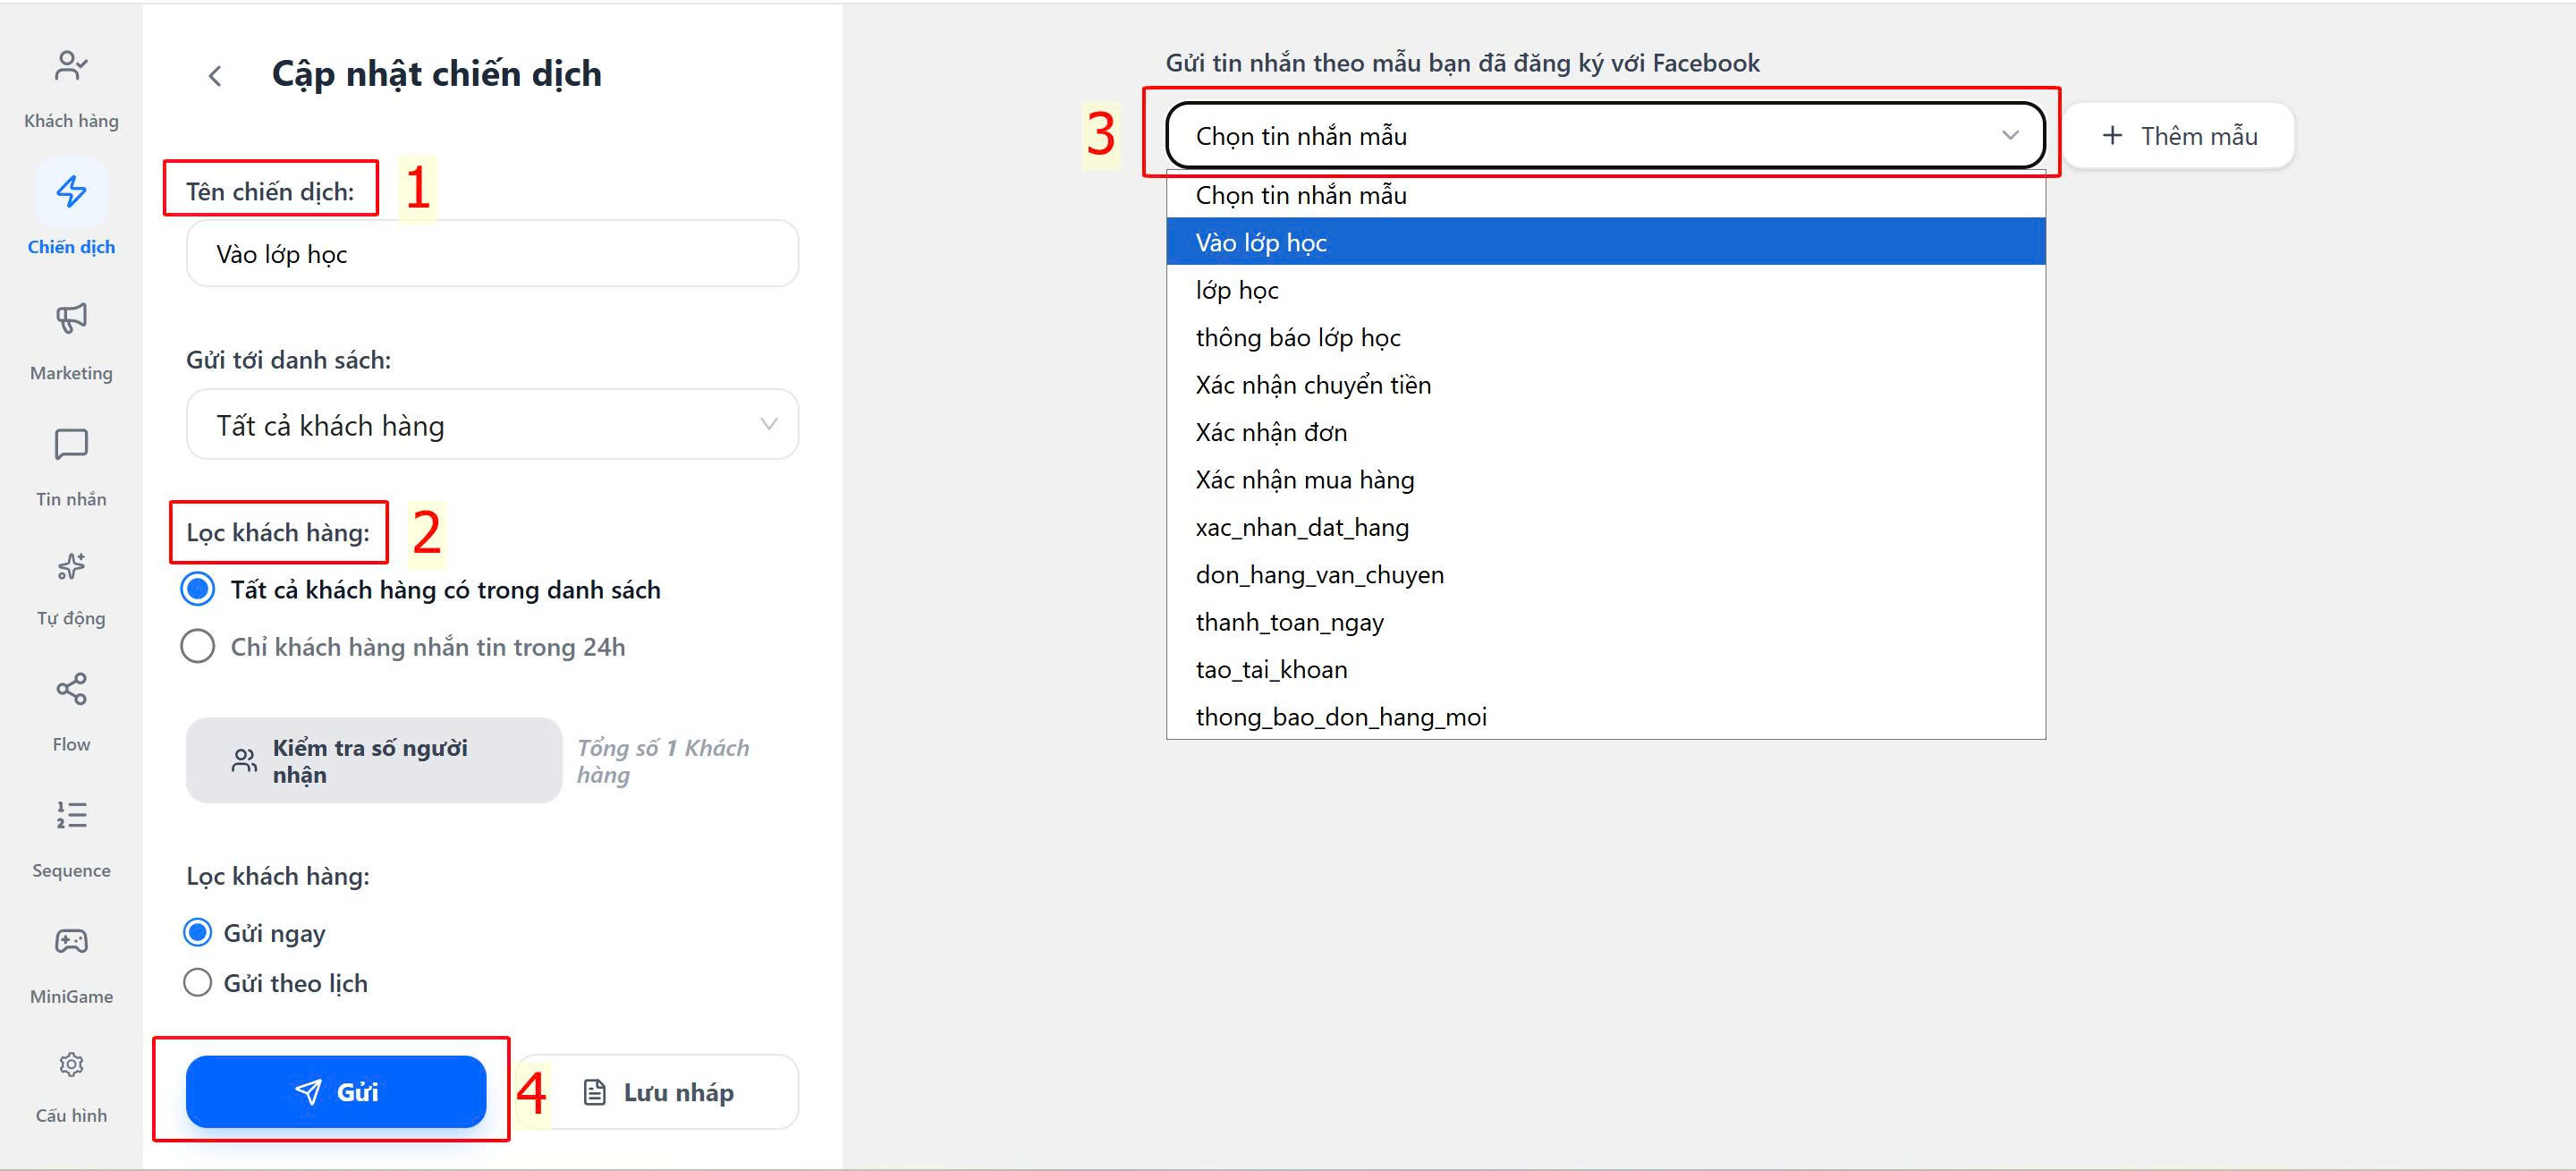Screen dimensions: 2576x1171
Task: Select the Gửi theo lịch radio option
Action: point(198,983)
